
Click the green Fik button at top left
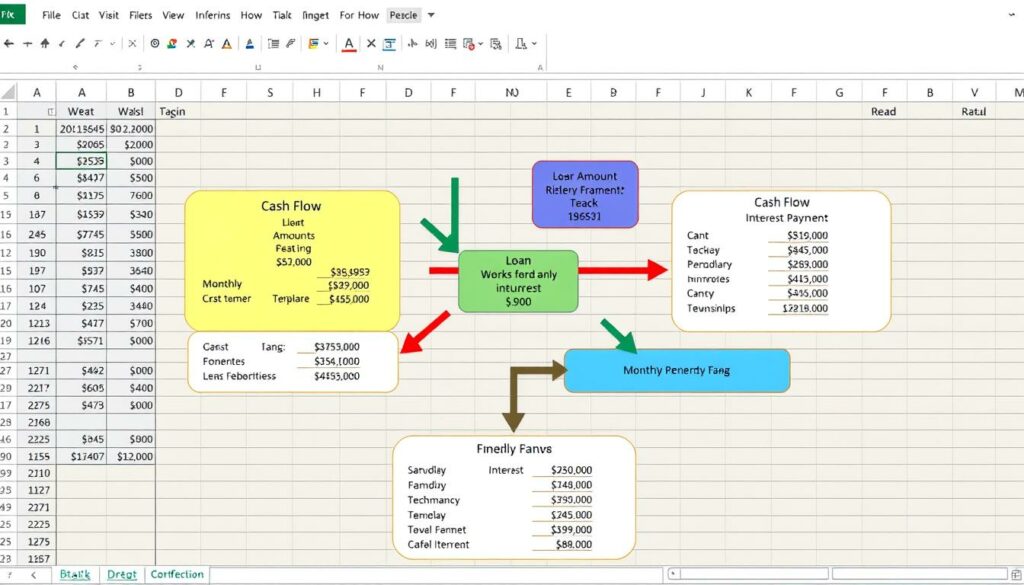tap(12, 14)
